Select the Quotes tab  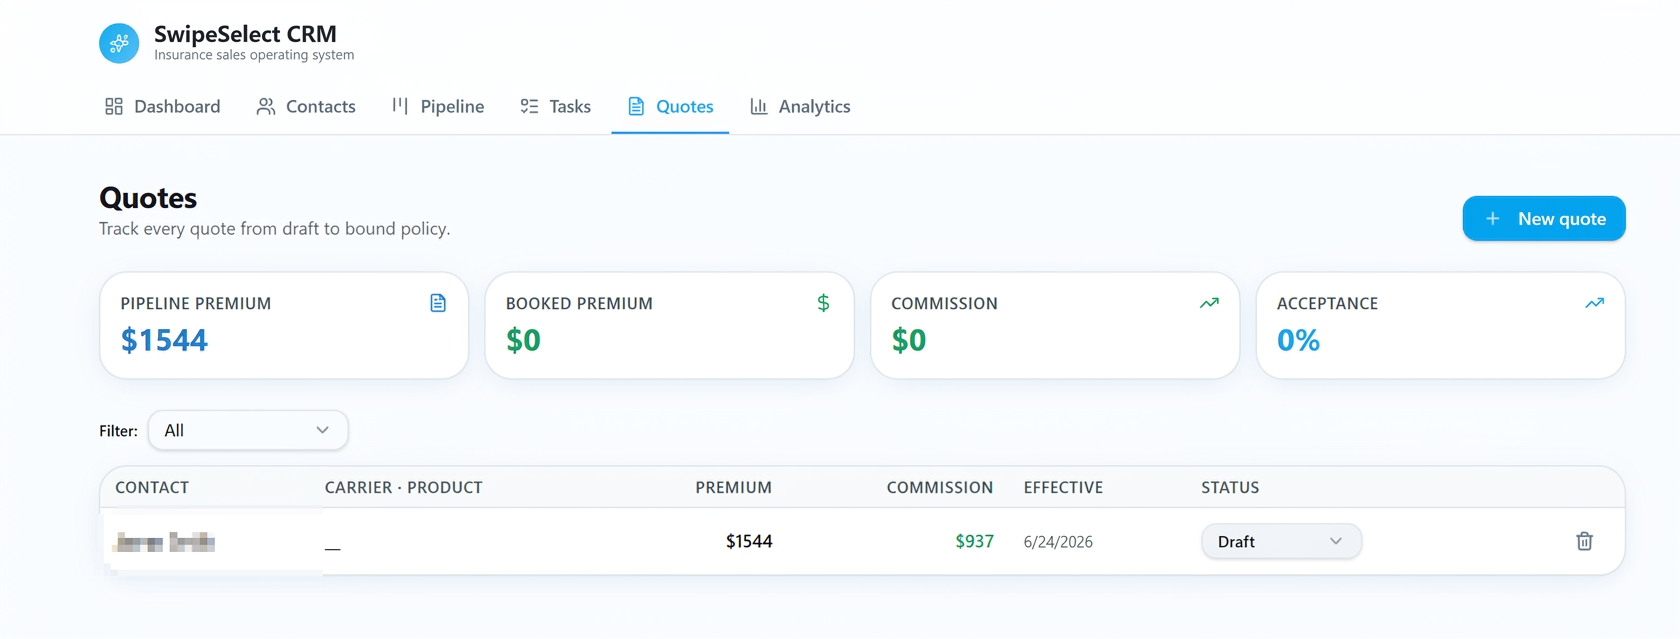point(670,106)
